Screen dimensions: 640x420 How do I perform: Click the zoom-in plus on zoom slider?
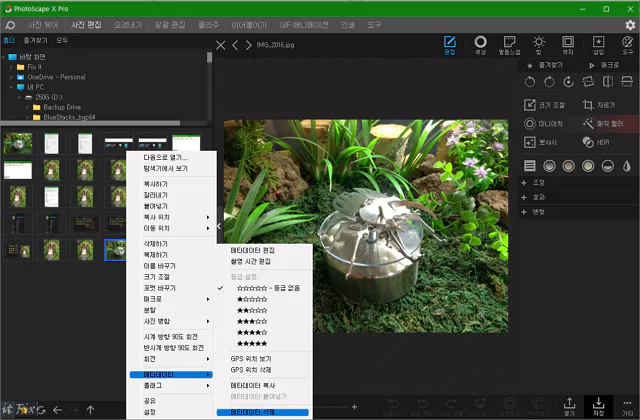pos(354,407)
